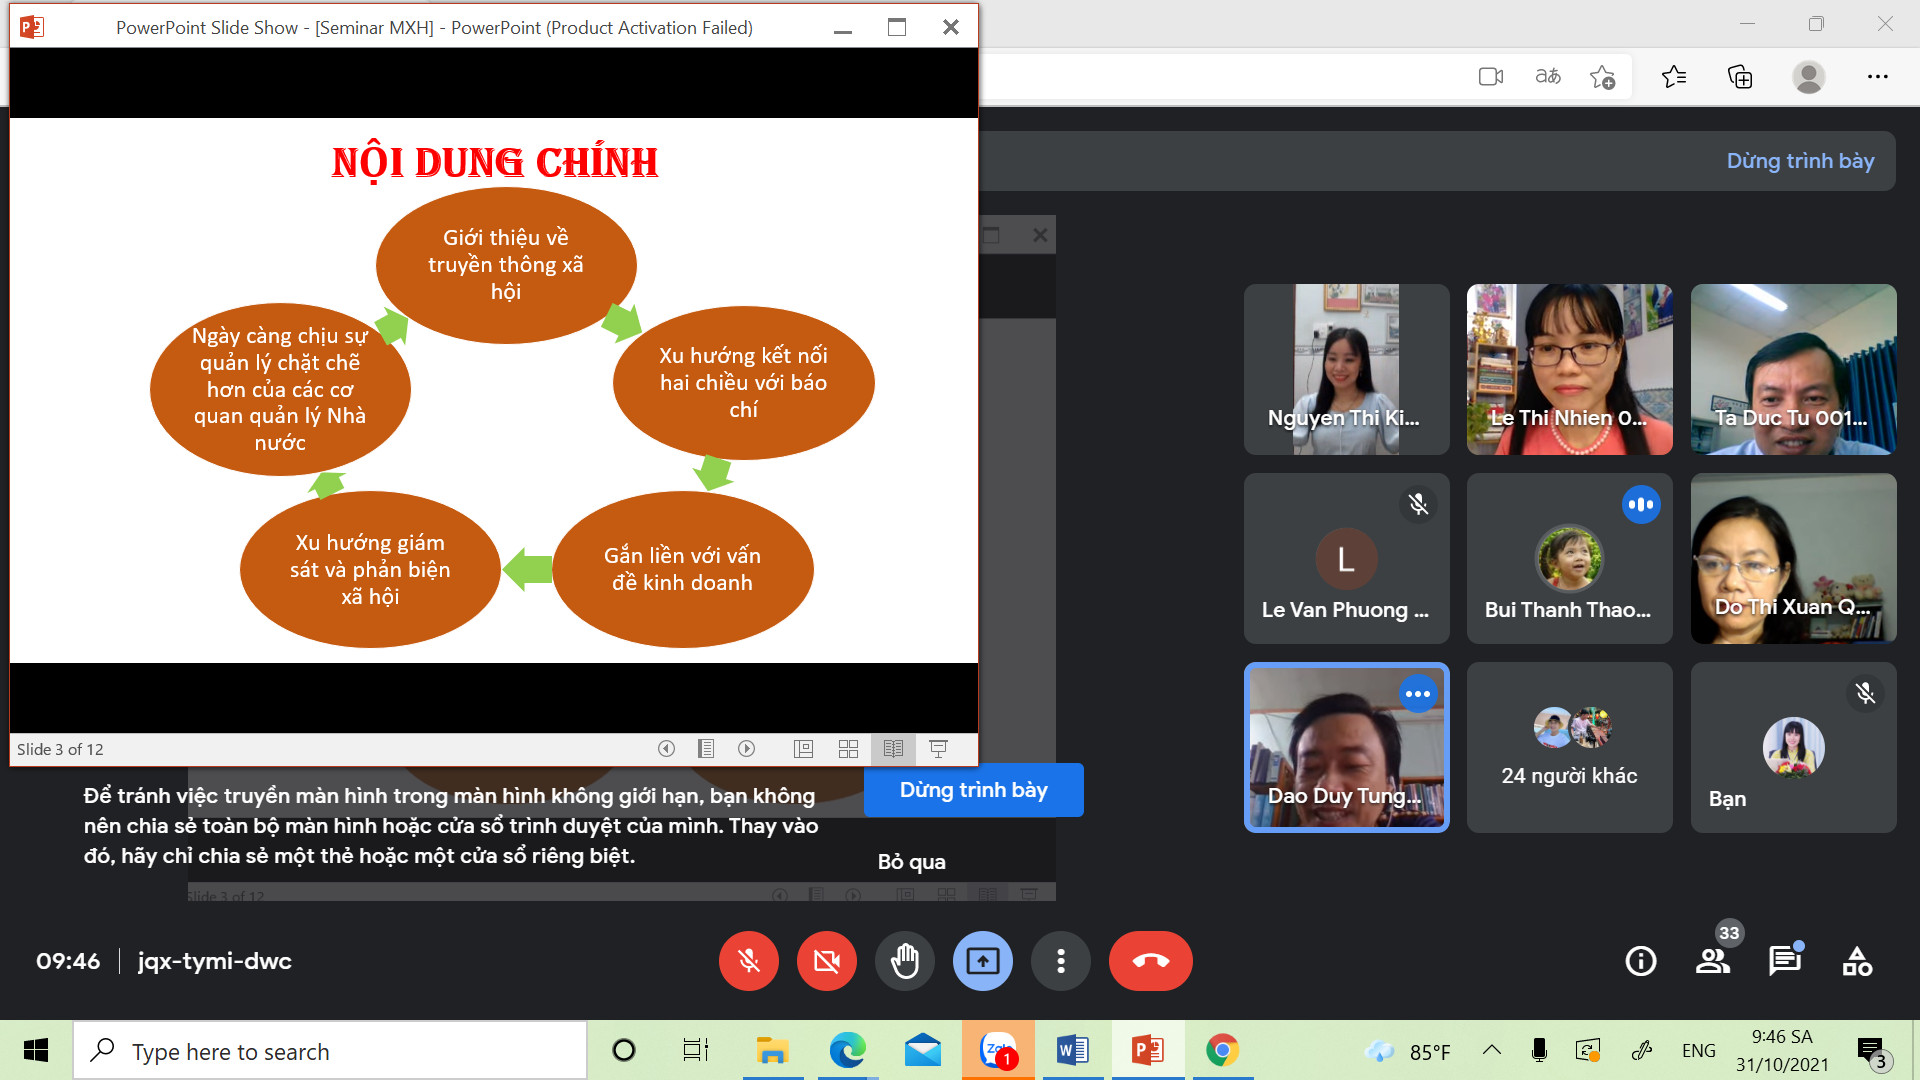Open the activities panel

click(1857, 961)
